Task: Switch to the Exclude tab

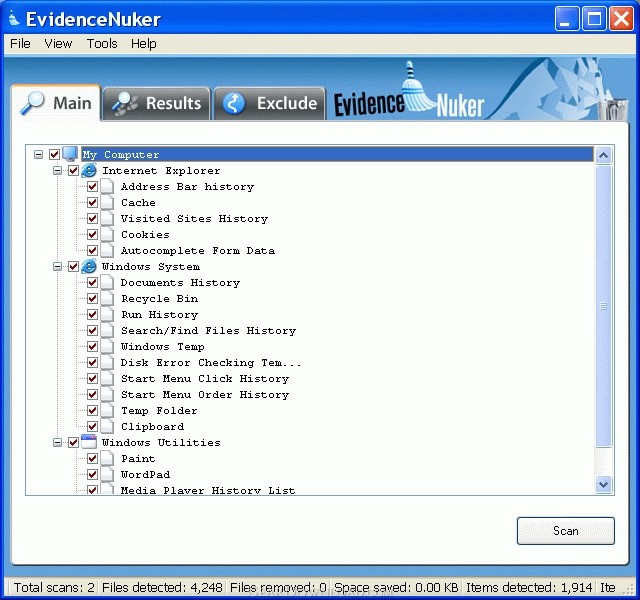Action: pos(270,103)
